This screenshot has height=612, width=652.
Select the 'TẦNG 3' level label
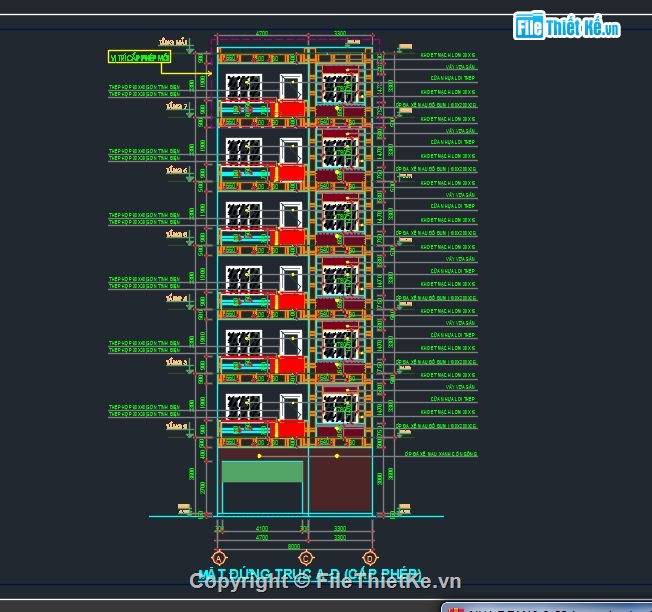point(177,363)
